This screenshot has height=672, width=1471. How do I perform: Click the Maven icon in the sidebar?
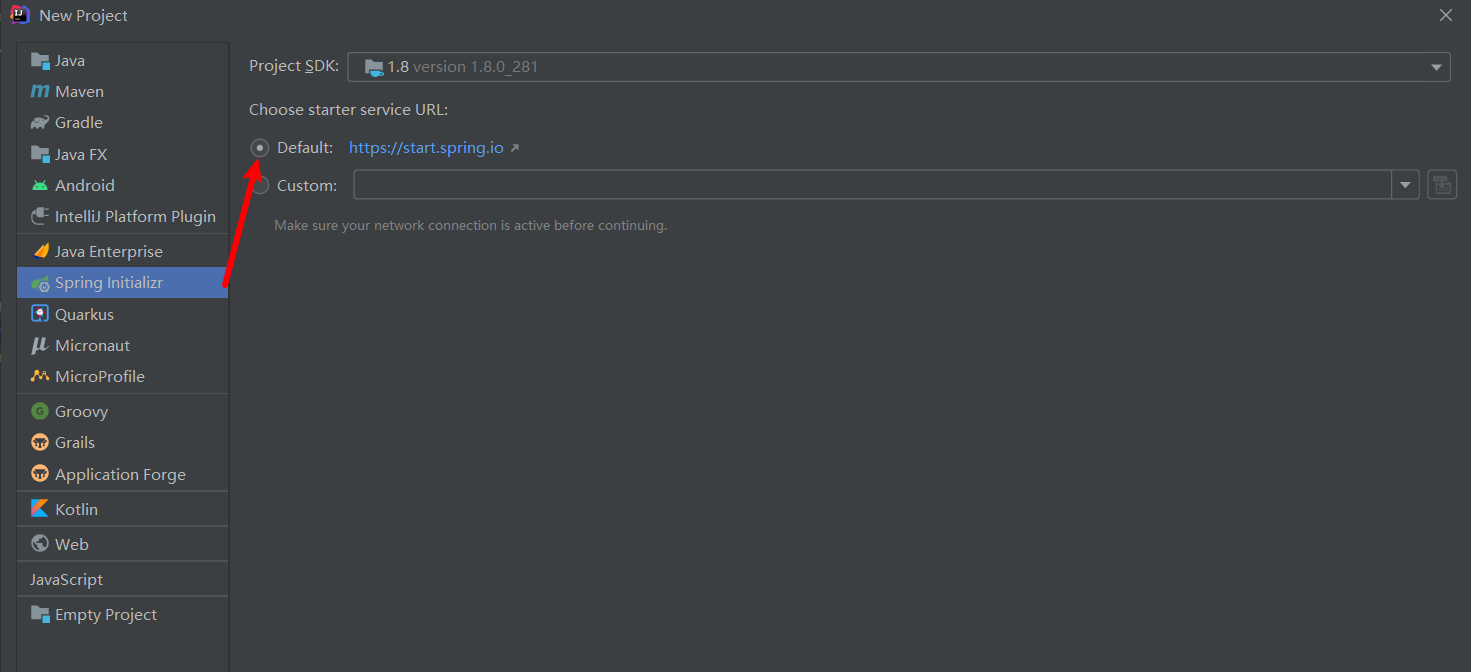[40, 91]
